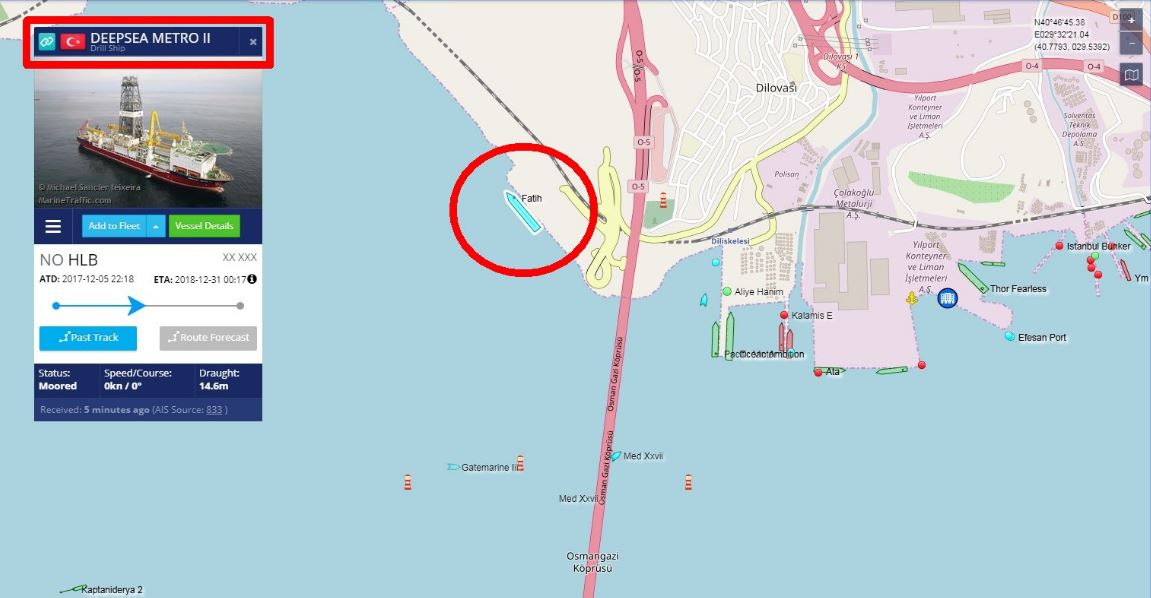The height and width of the screenshot is (598, 1151).
Task: Close the DEEPSEA METRO II vessel panel
Action: (253, 42)
